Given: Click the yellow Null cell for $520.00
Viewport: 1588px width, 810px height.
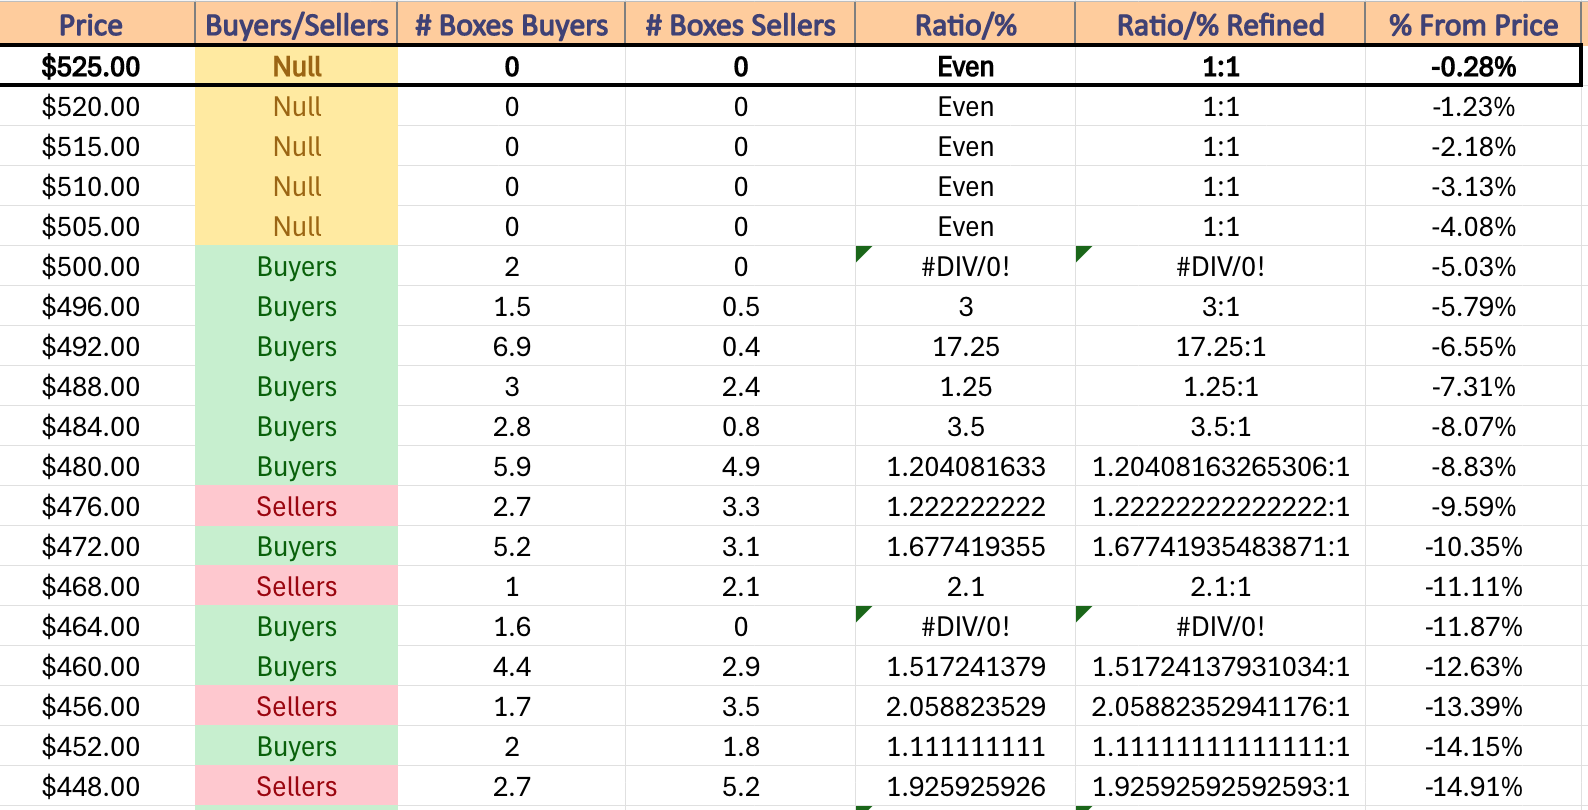Looking at the screenshot, I should coord(296,106).
